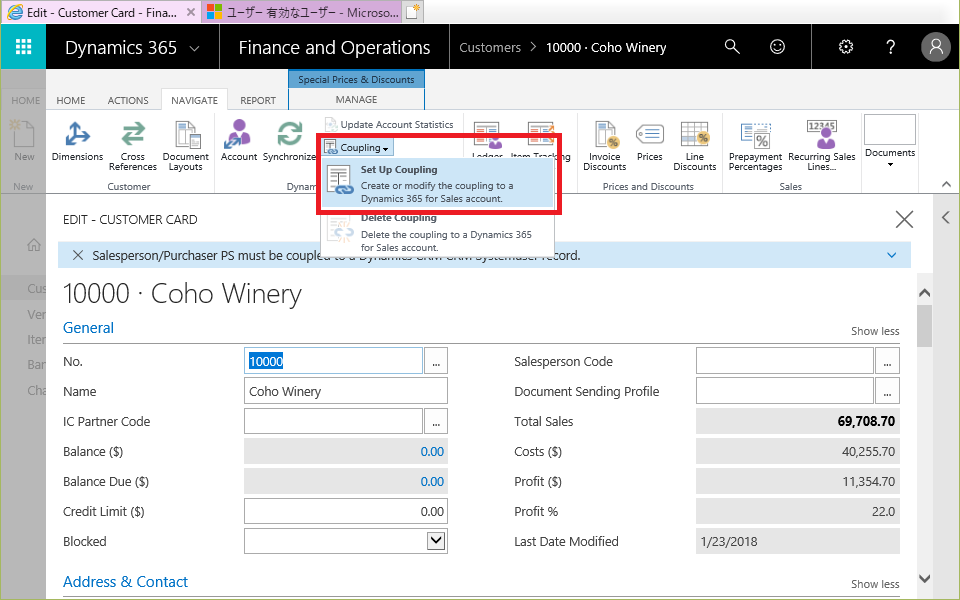Click the Total Sales value 69,708.70

(x=866, y=421)
